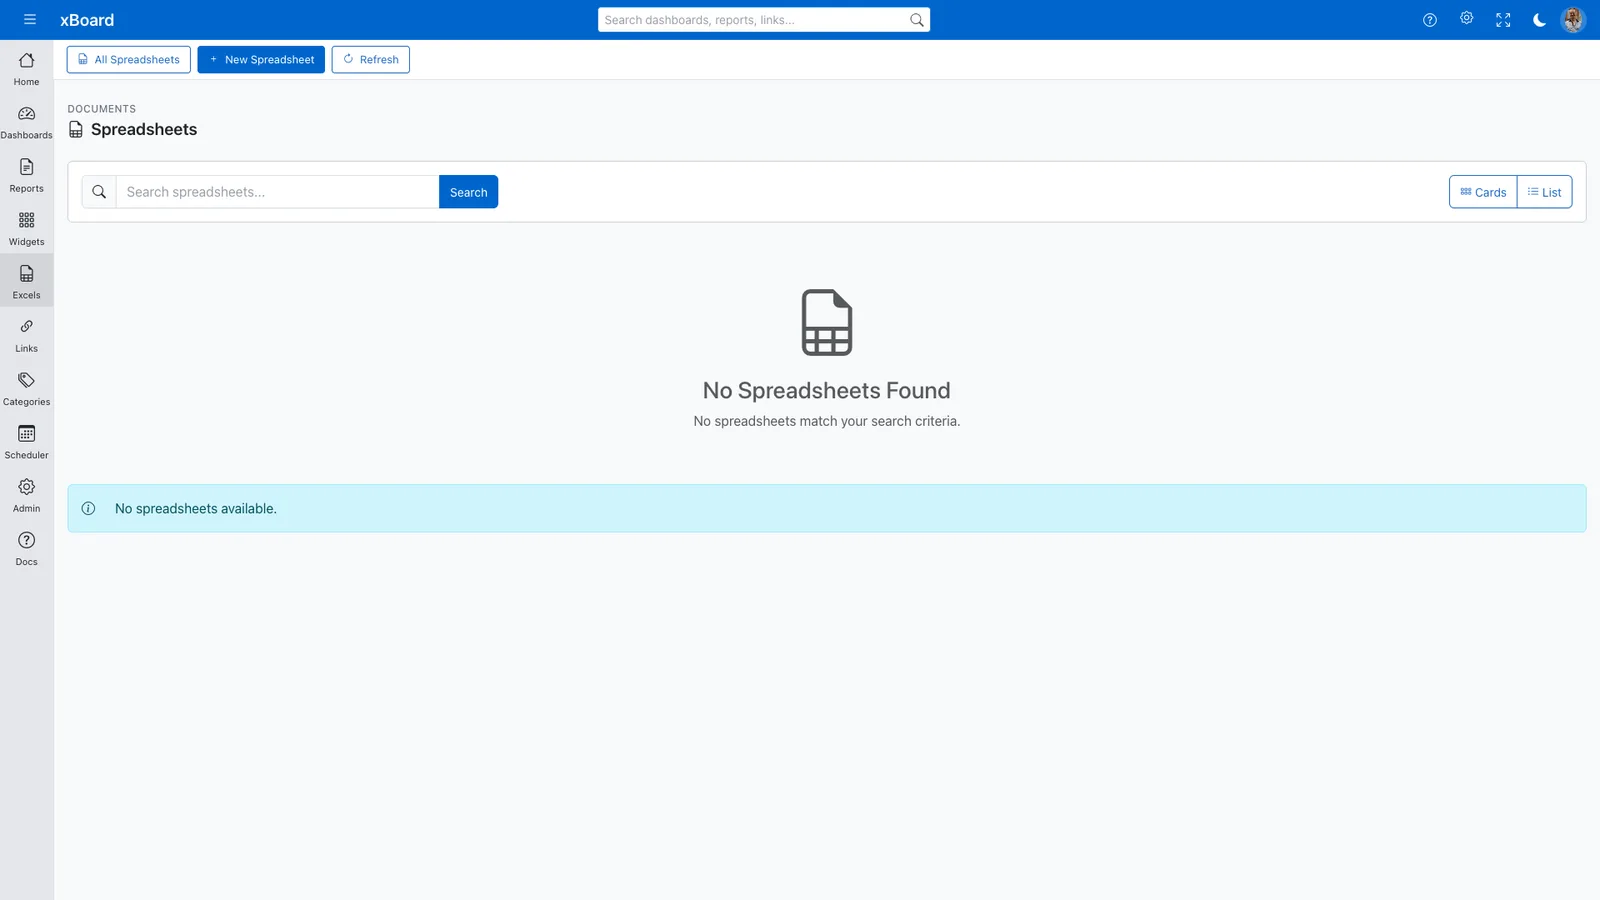
Task: Open Docs in sidebar
Action: (27, 548)
